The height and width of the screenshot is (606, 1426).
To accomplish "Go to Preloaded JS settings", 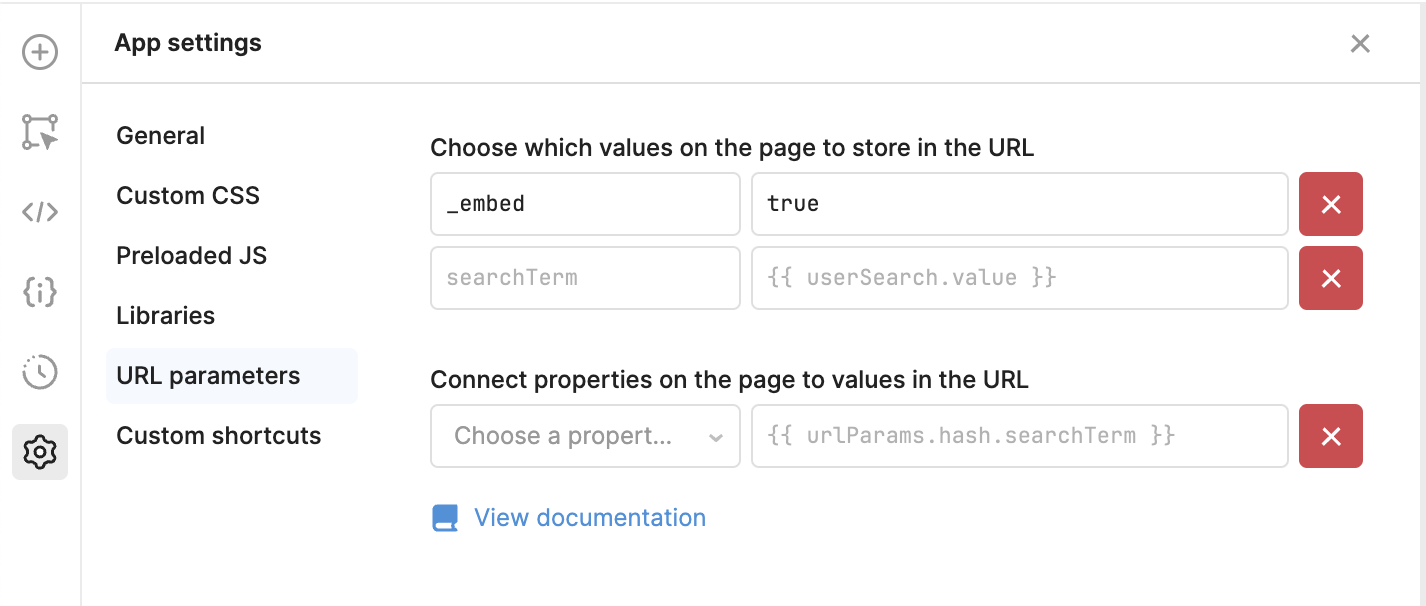I will point(192,256).
